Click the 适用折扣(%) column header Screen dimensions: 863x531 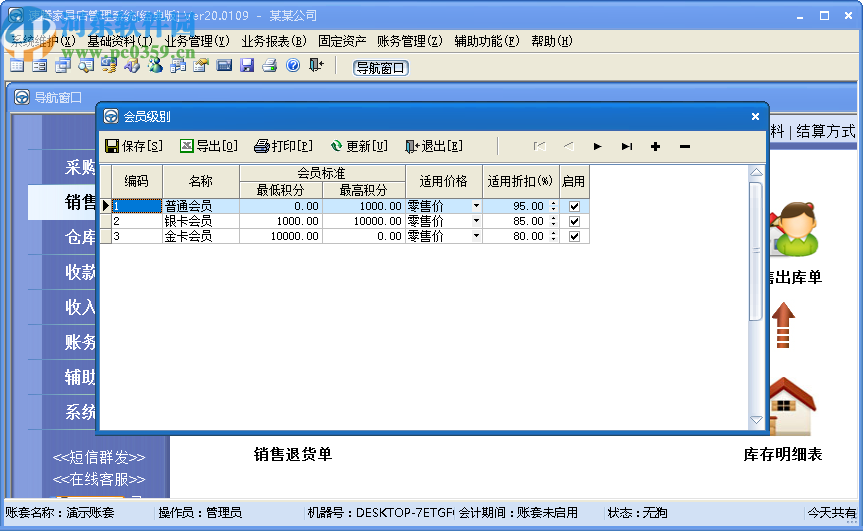coord(521,182)
